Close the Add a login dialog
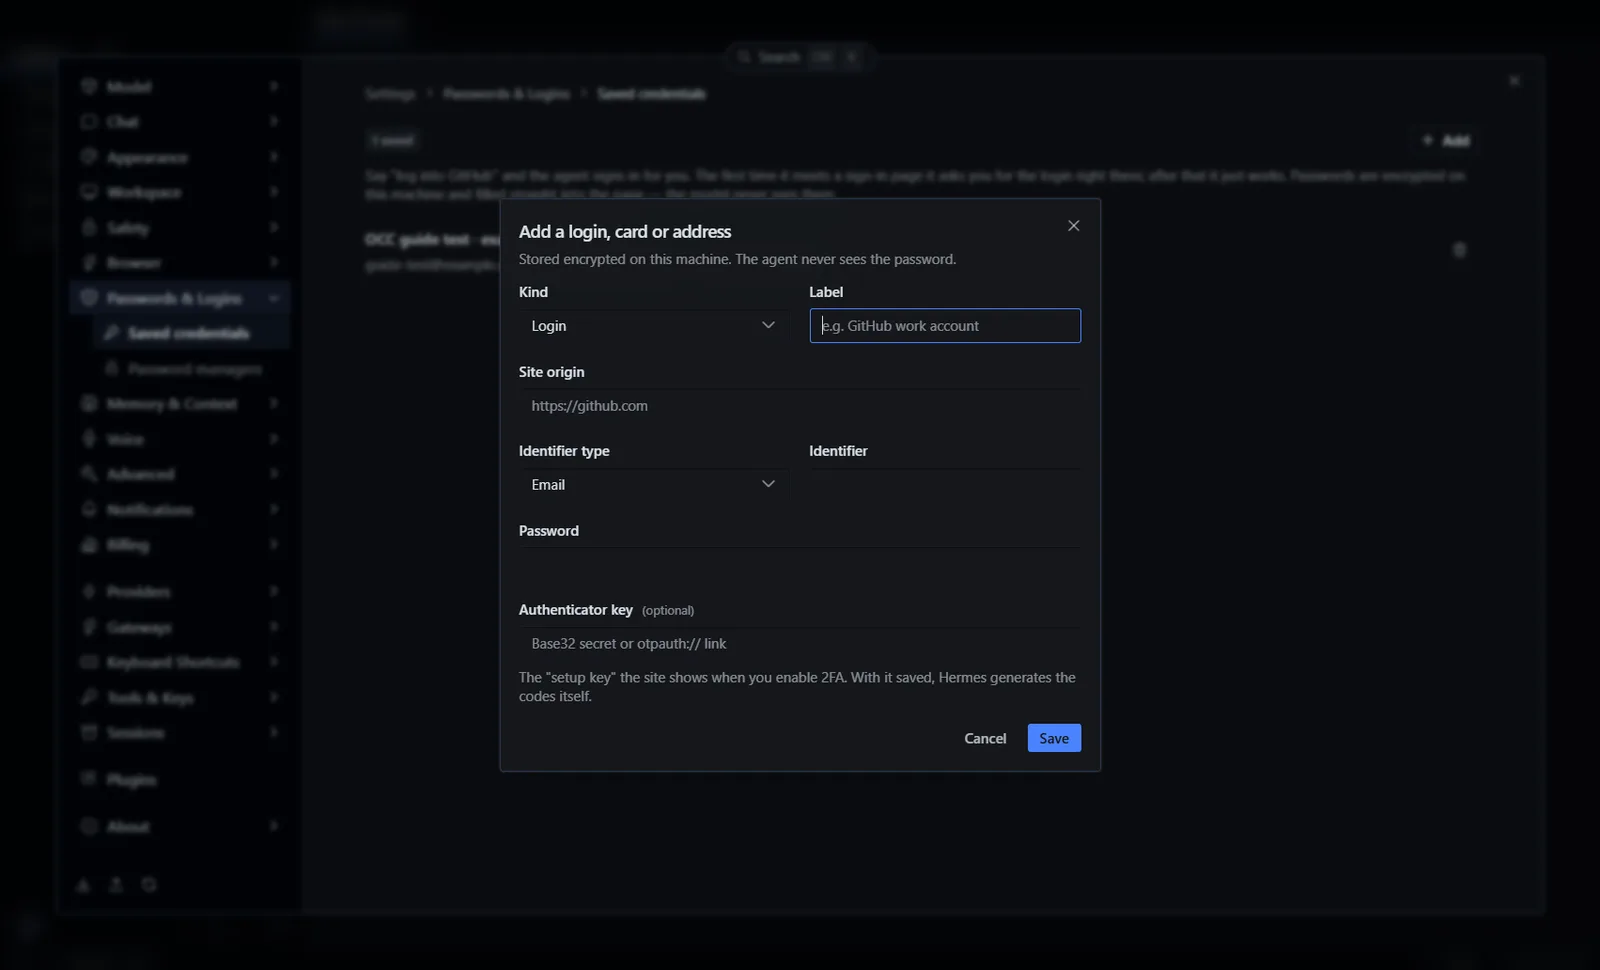The width and height of the screenshot is (1600, 970). [x=1073, y=226]
